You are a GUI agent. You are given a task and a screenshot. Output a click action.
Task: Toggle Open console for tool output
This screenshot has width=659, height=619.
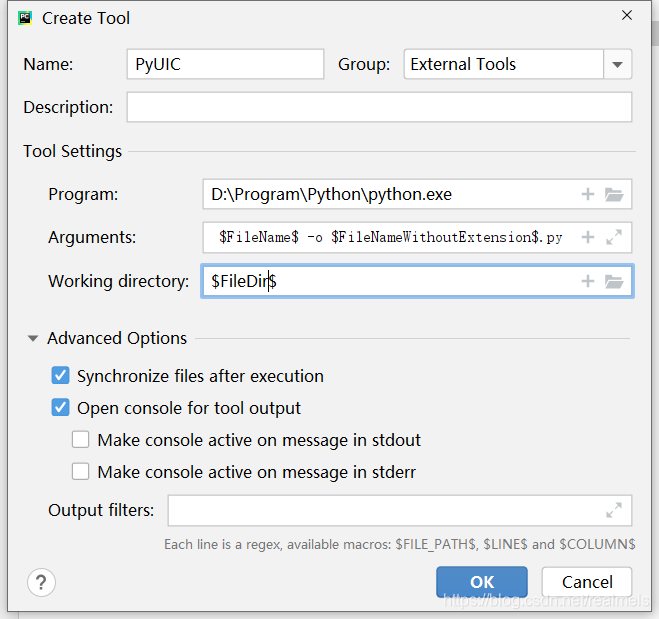[61, 408]
